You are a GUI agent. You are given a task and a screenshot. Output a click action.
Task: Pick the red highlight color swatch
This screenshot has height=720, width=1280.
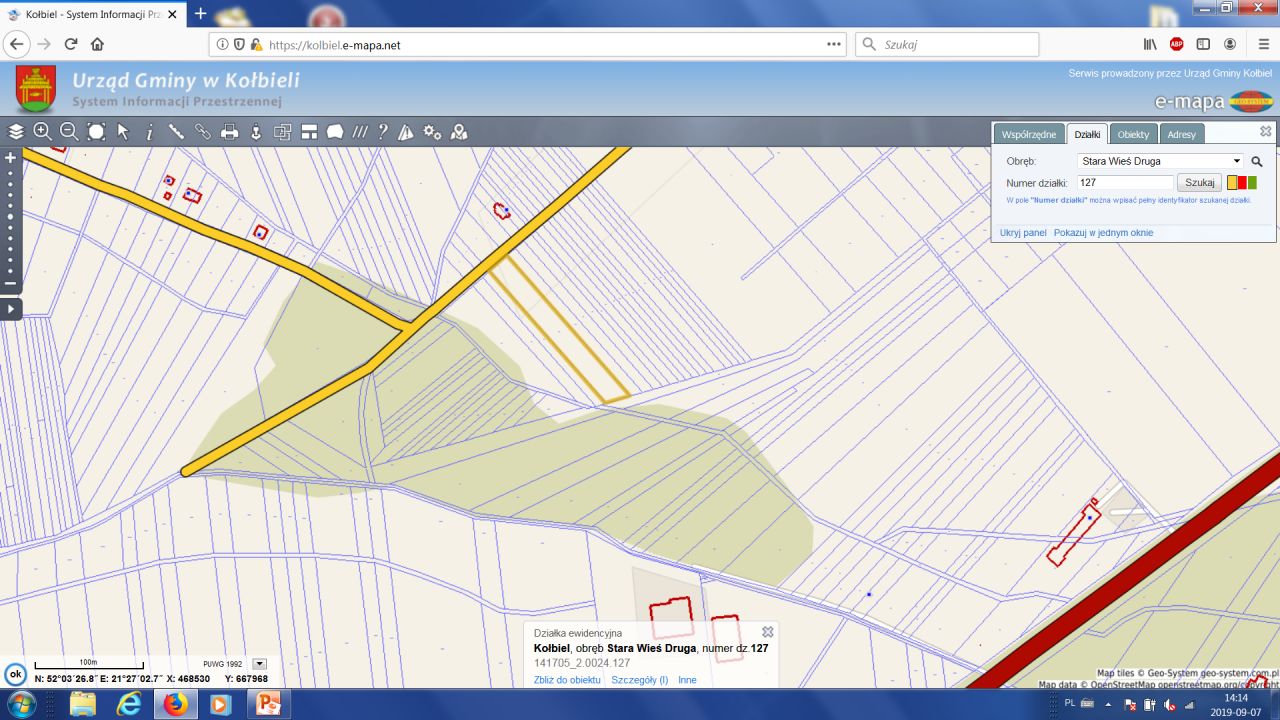(x=1242, y=183)
